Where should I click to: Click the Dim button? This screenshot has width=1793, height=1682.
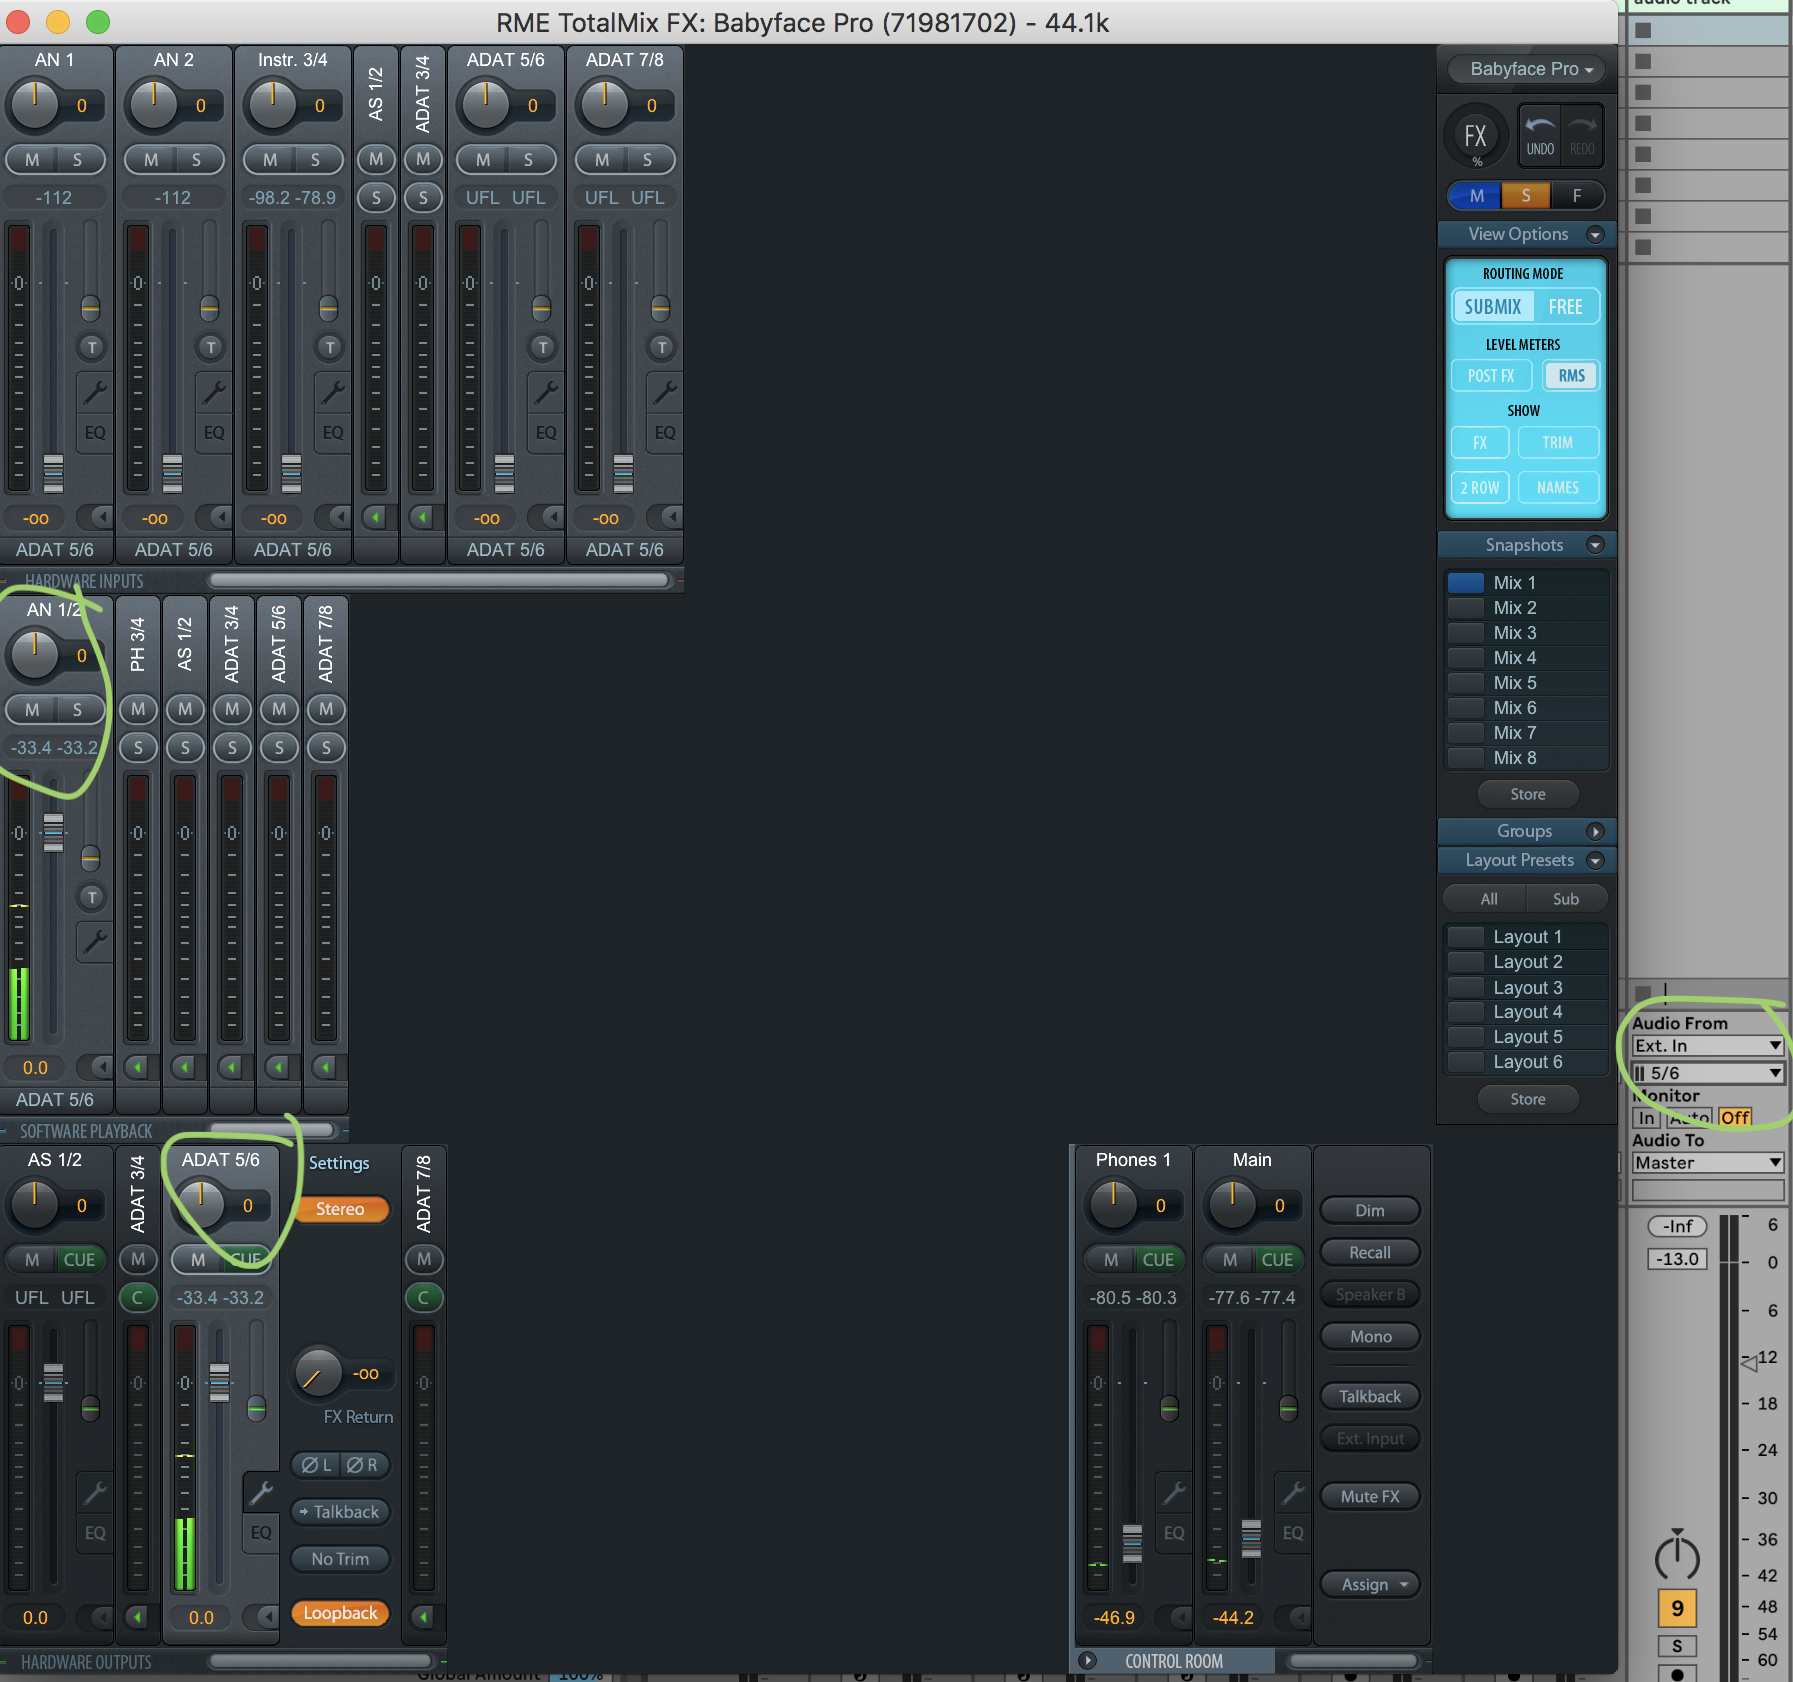click(x=1370, y=1211)
